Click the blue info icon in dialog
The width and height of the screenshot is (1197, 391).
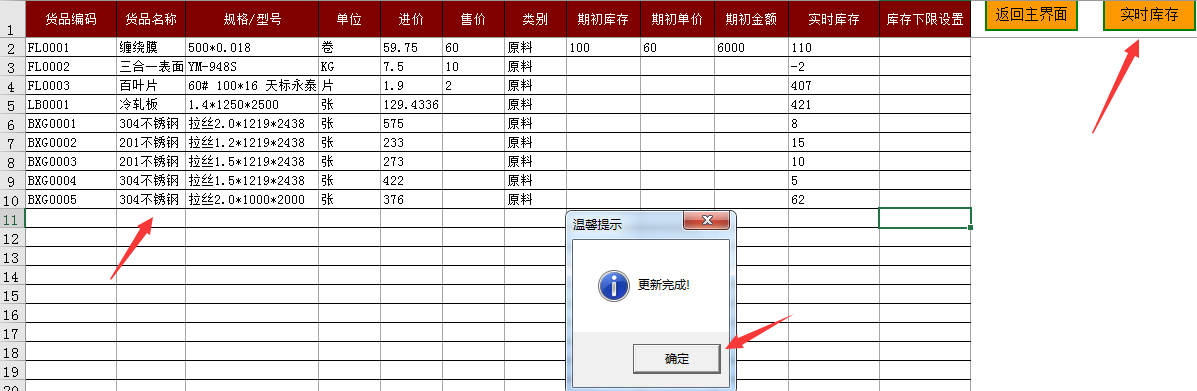click(615, 286)
